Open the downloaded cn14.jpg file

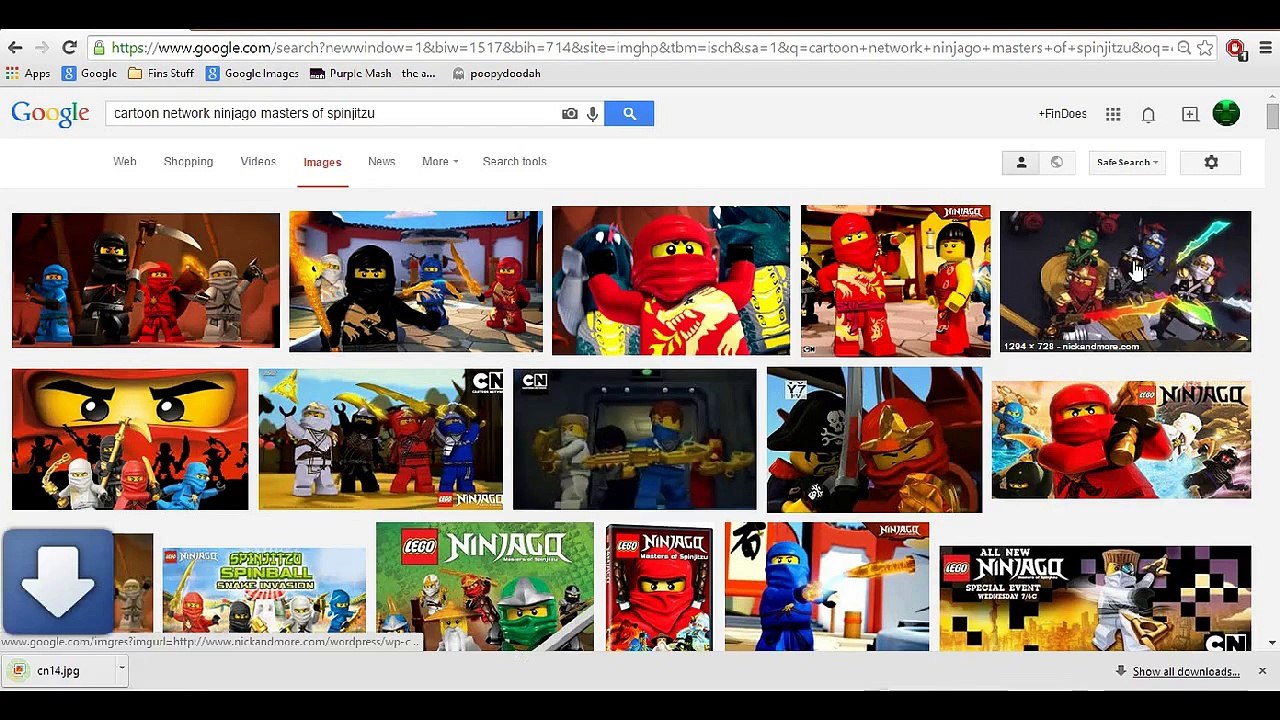click(x=56, y=671)
